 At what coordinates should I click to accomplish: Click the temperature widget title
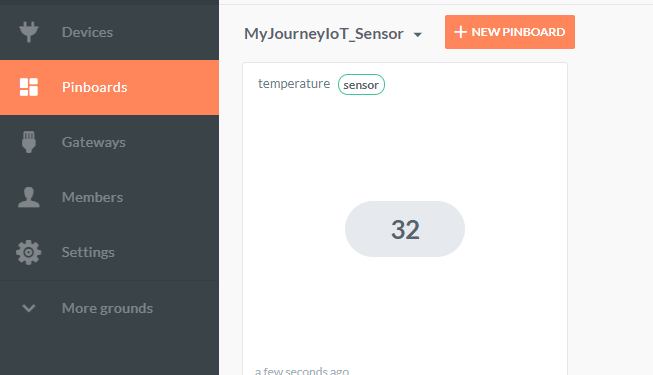coord(294,84)
